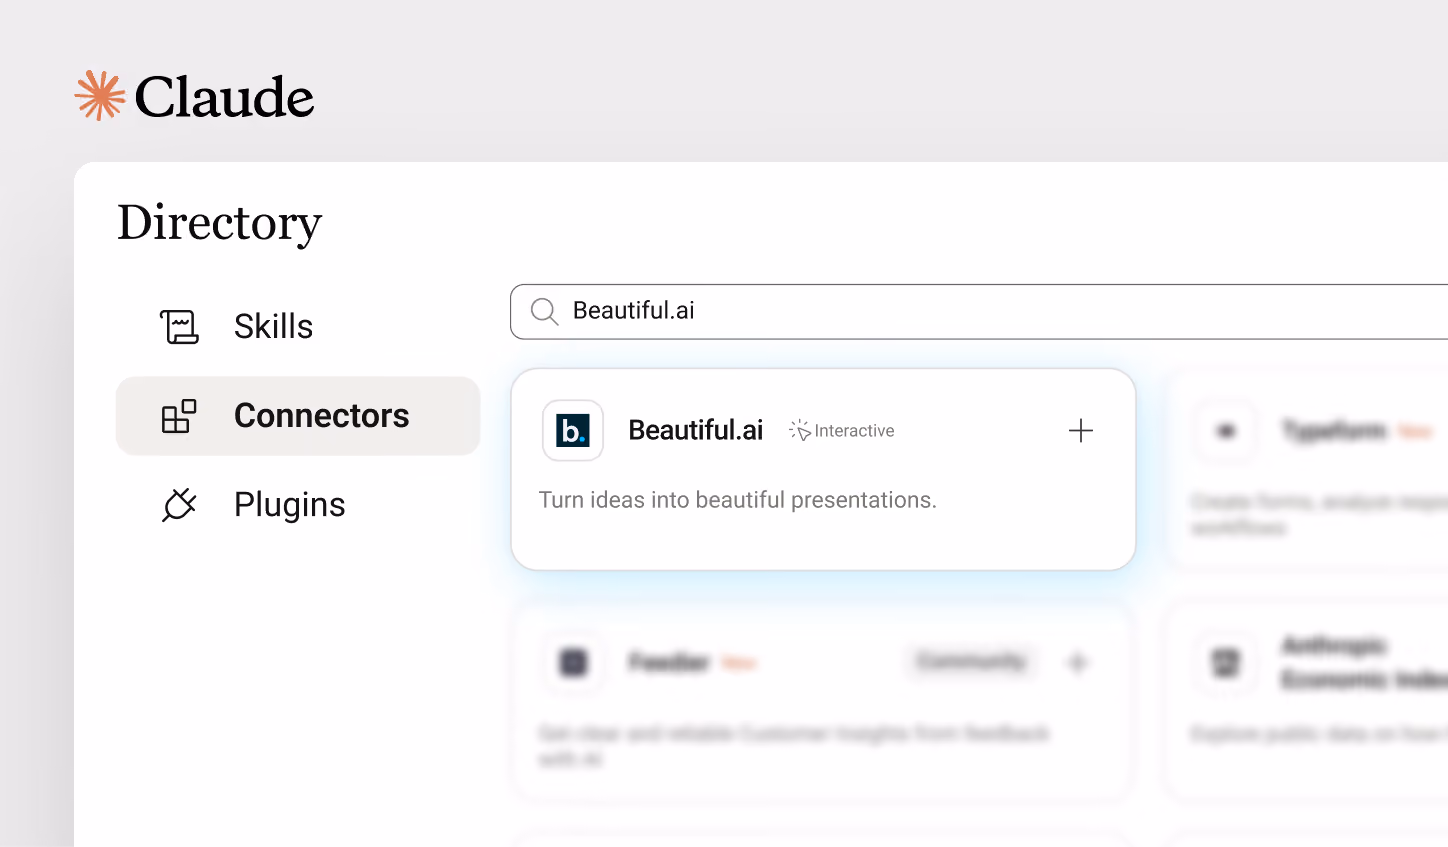The image size is (1448, 847).
Task: Click the Plugins plug icon
Action: (179, 505)
